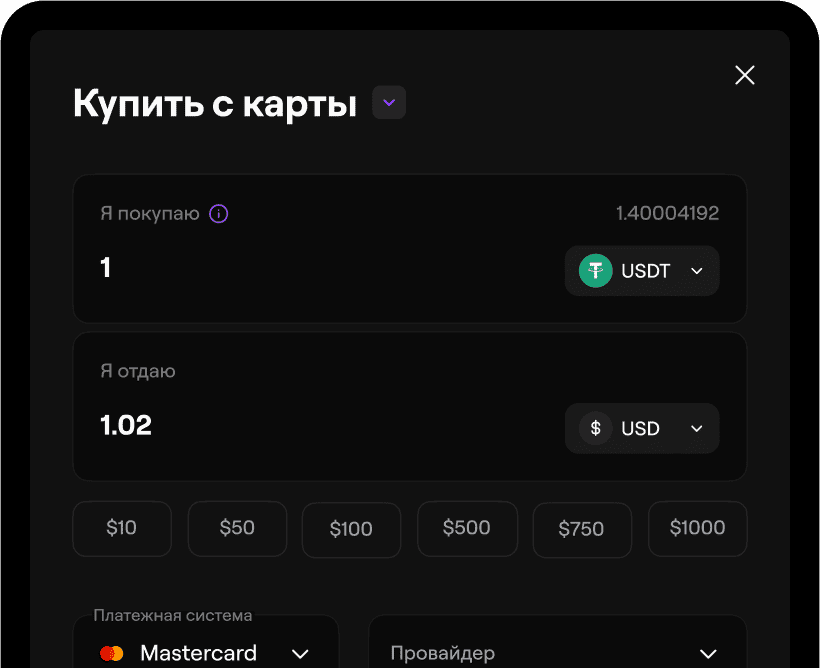The width and height of the screenshot is (820, 668).
Task: Open the purple dropdown next to title
Action: point(389,102)
